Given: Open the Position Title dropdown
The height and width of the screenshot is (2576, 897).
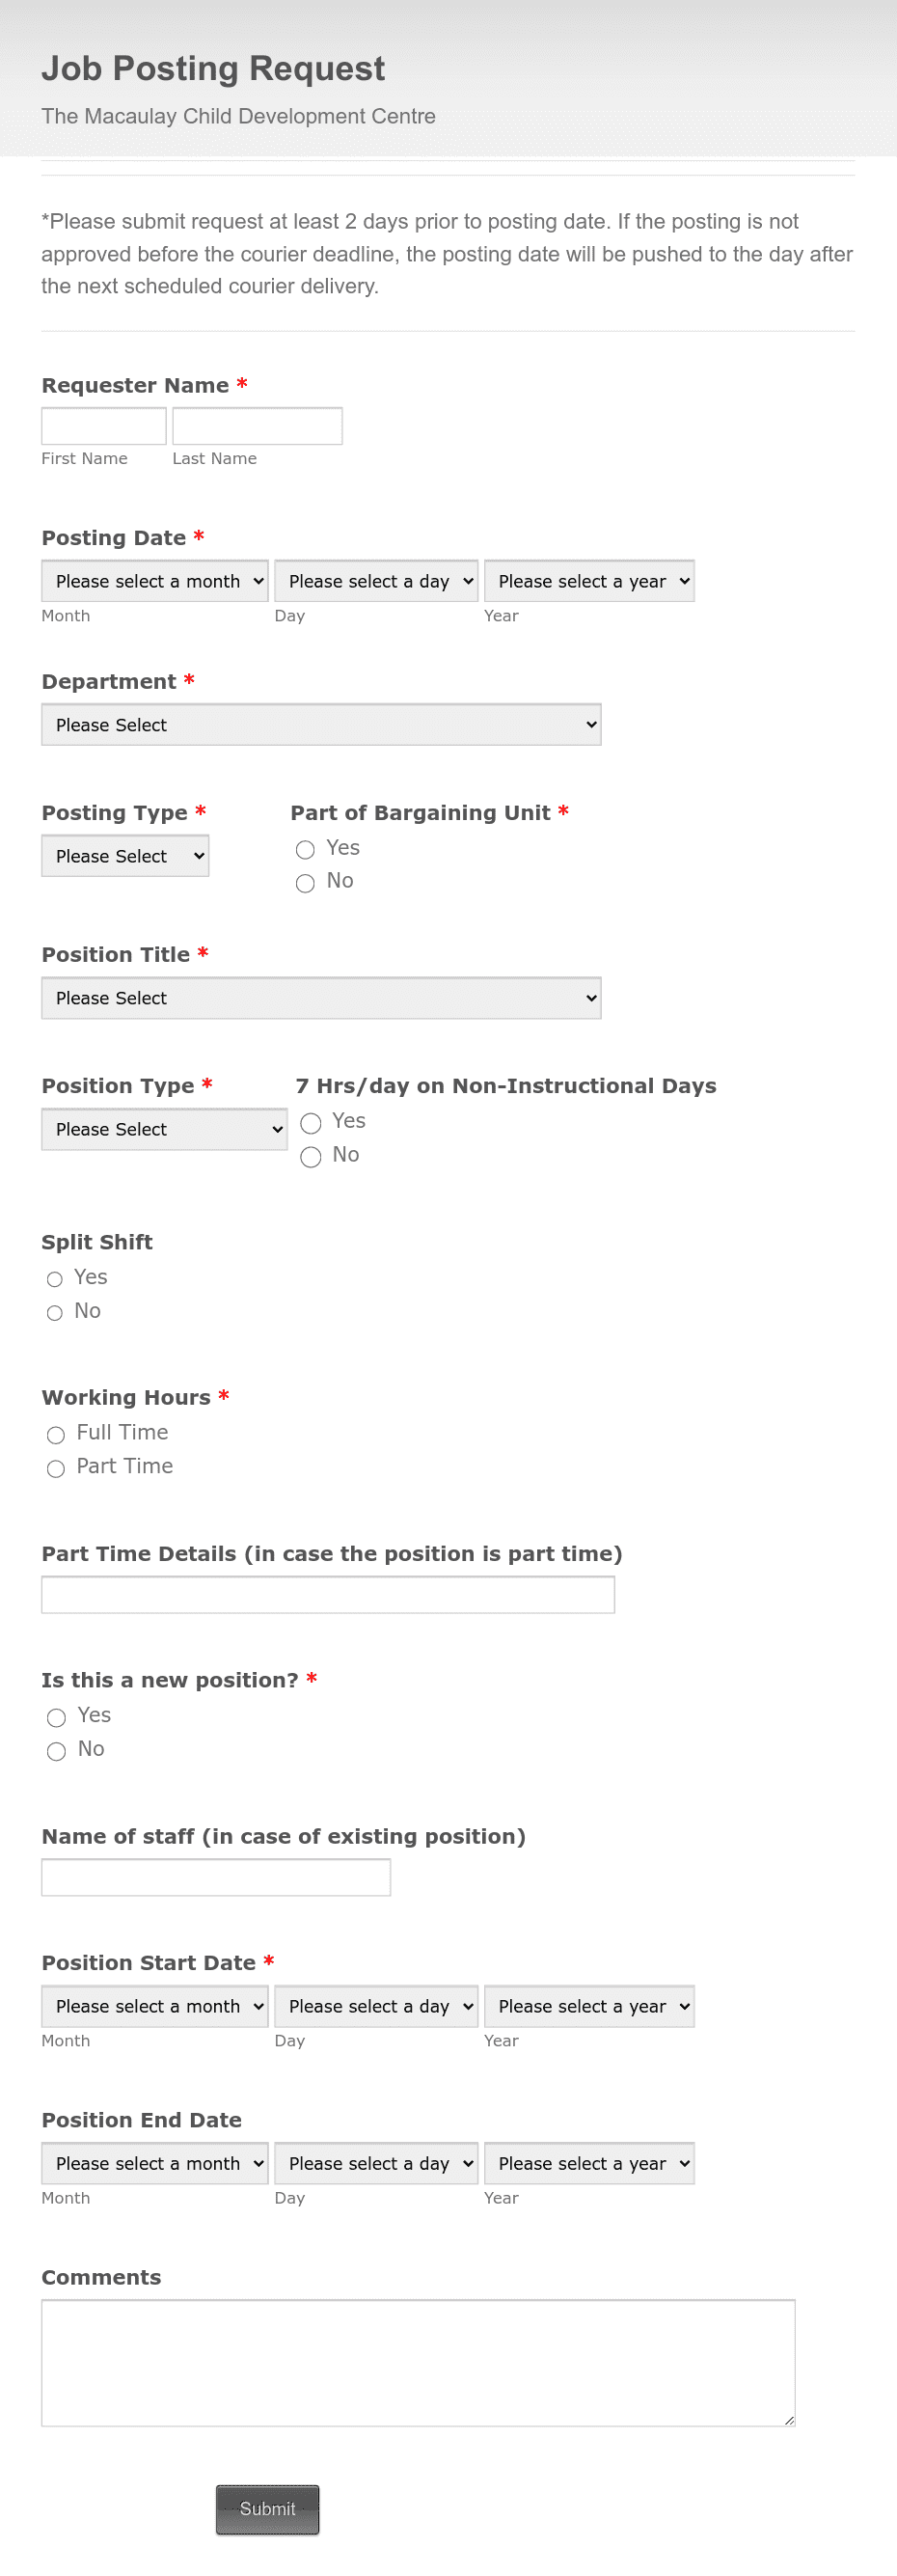Looking at the screenshot, I should point(320,997).
